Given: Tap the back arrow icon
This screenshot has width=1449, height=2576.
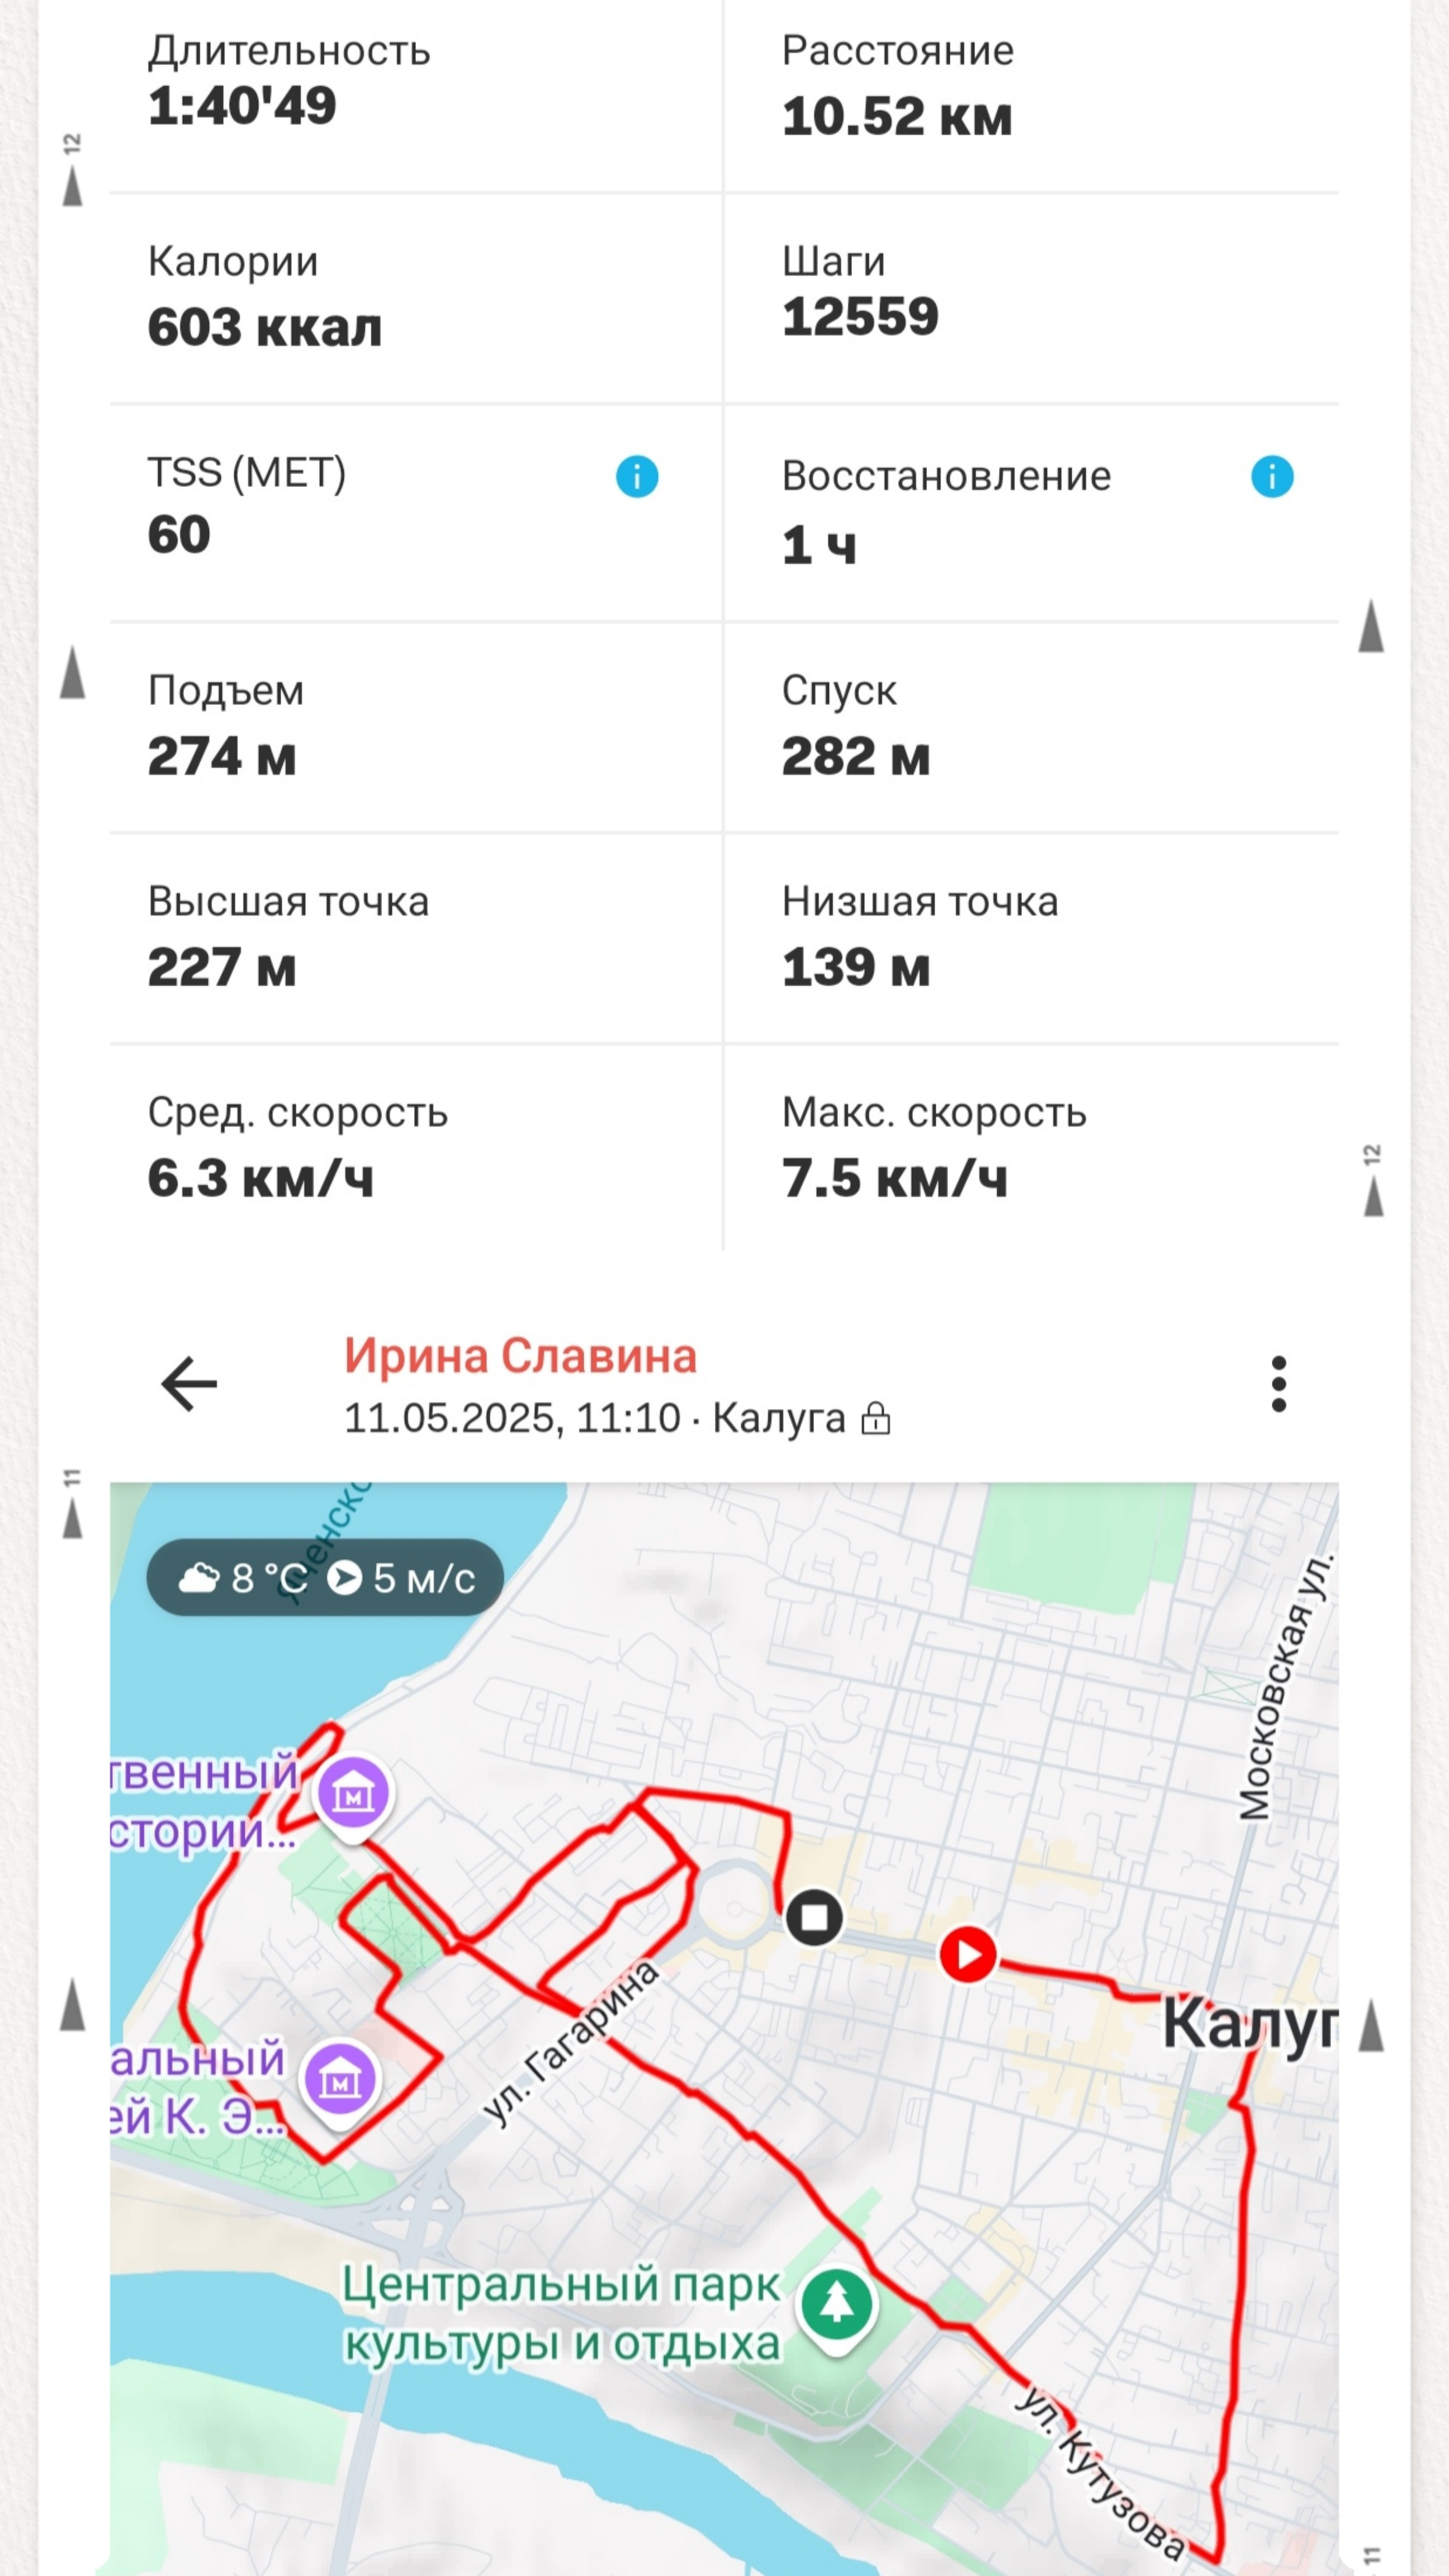Looking at the screenshot, I should point(189,1384).
